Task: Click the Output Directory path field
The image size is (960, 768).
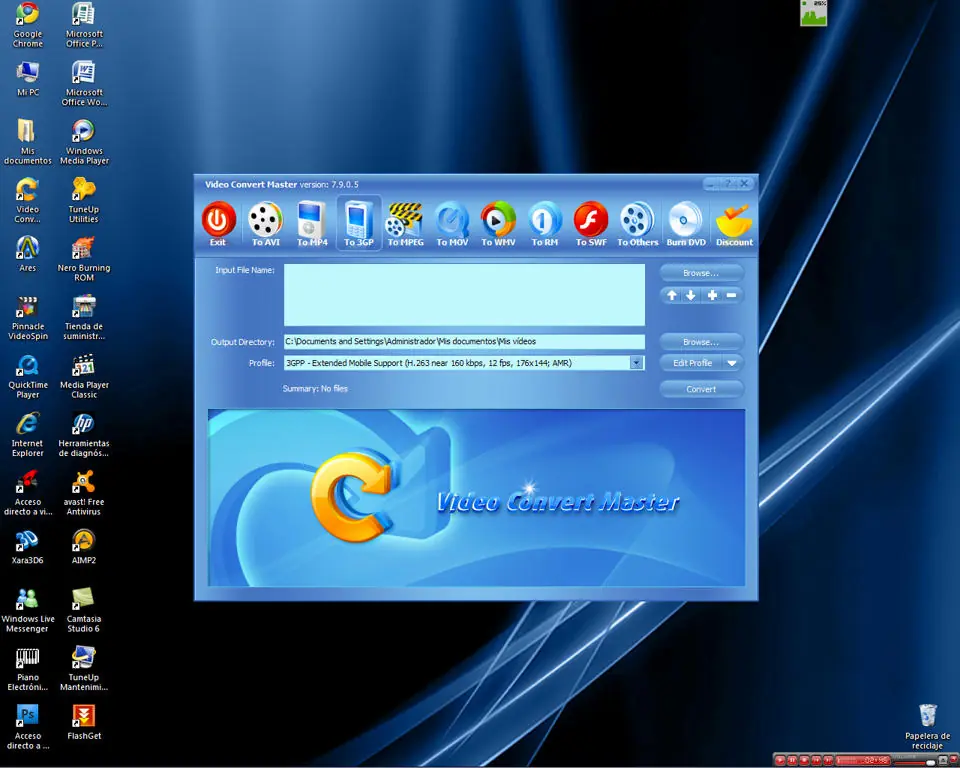Action: tap(464, 342)
